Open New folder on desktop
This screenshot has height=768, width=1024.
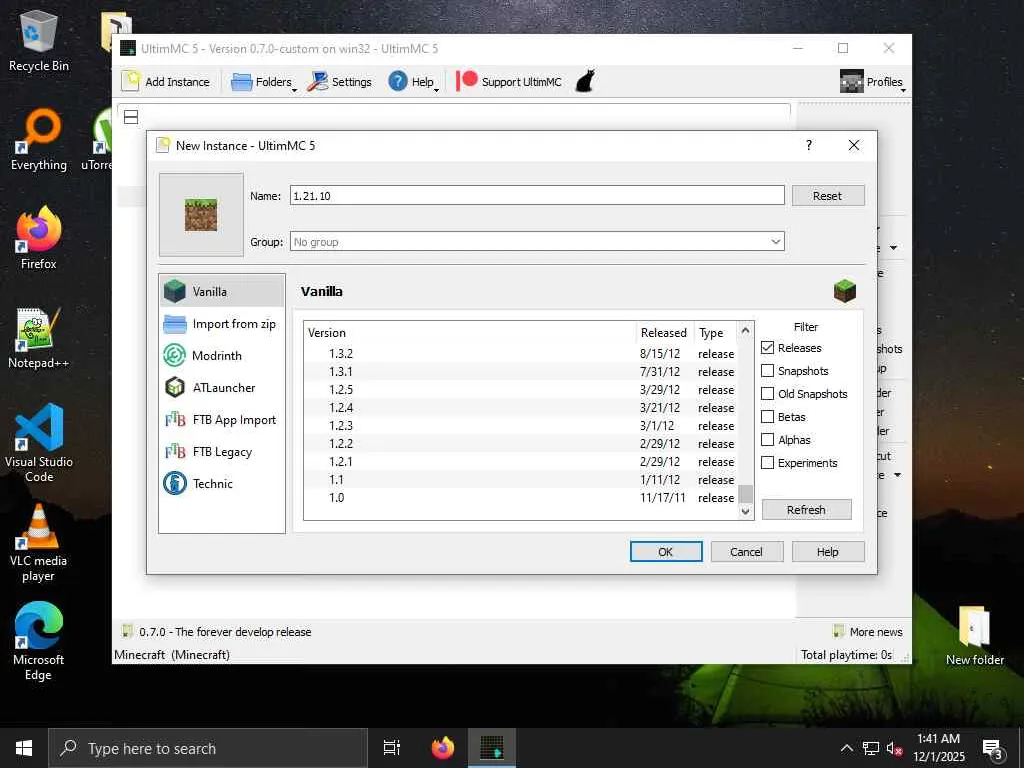coord(975,635)
